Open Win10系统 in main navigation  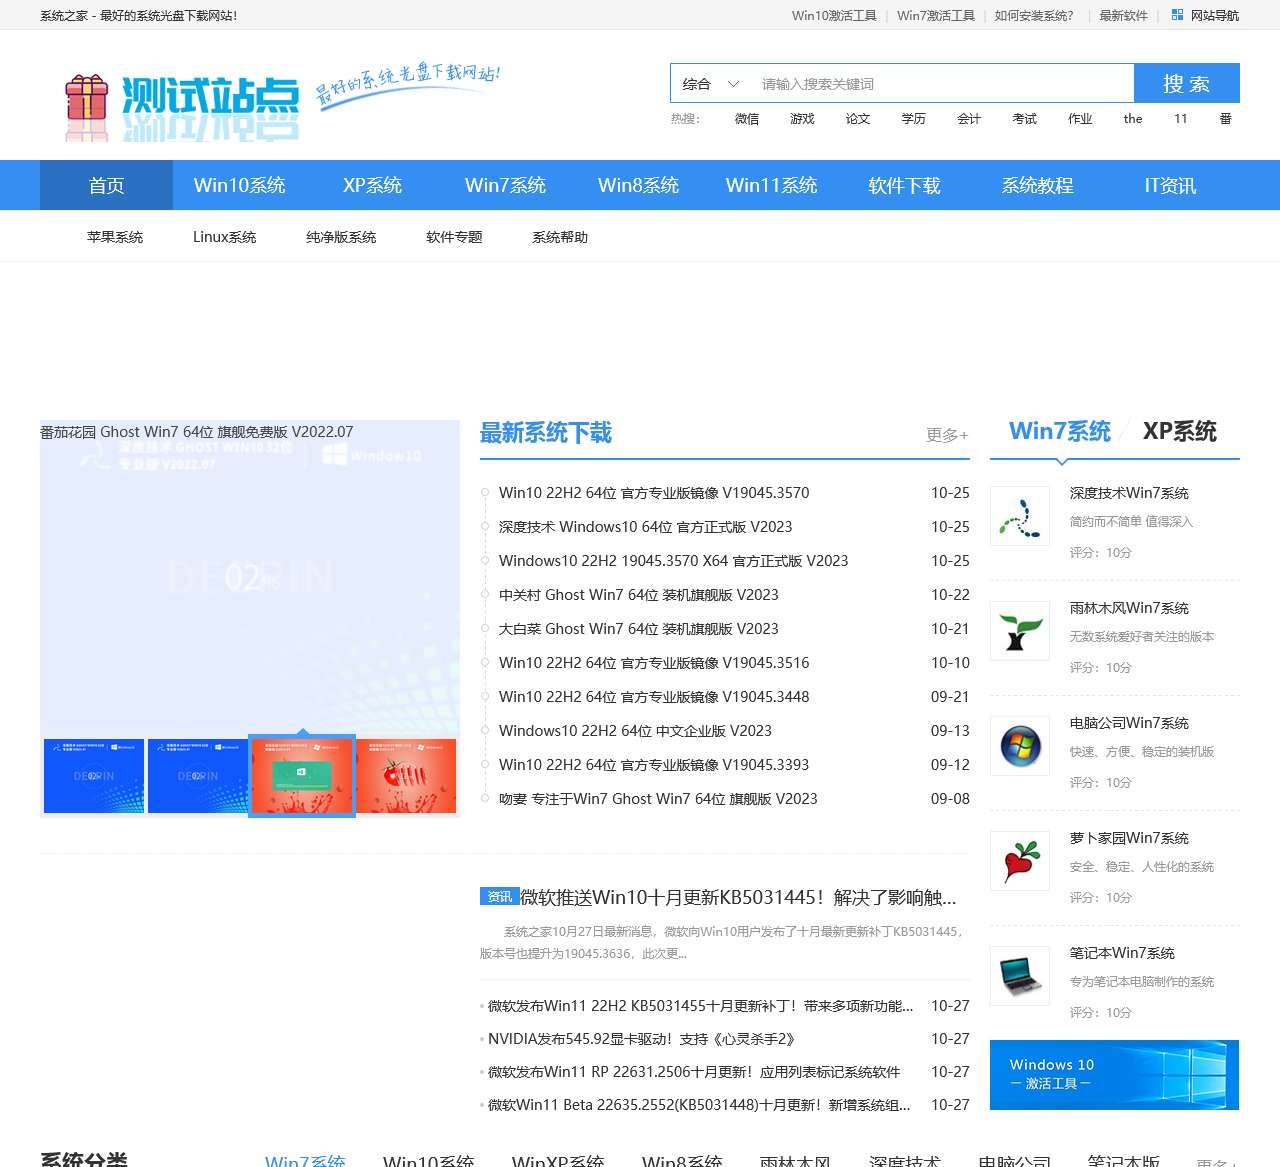[x=239, y=185]
